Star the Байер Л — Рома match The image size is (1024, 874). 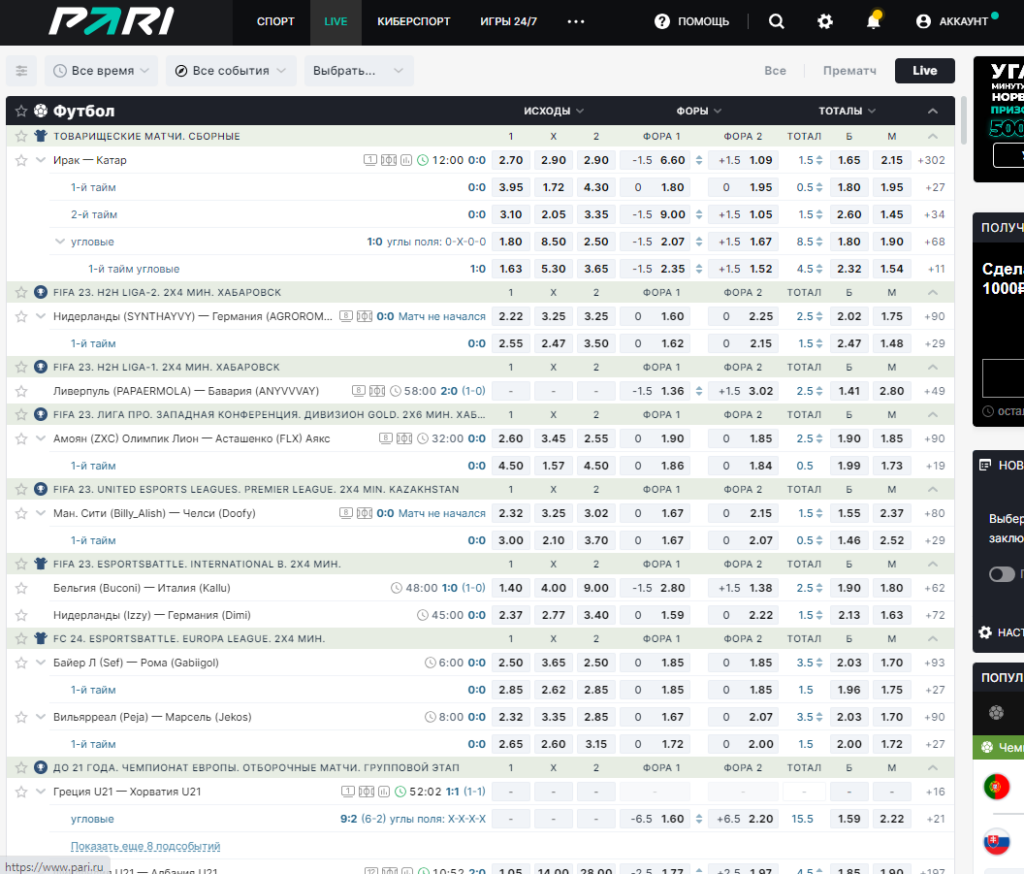(21, 663)
